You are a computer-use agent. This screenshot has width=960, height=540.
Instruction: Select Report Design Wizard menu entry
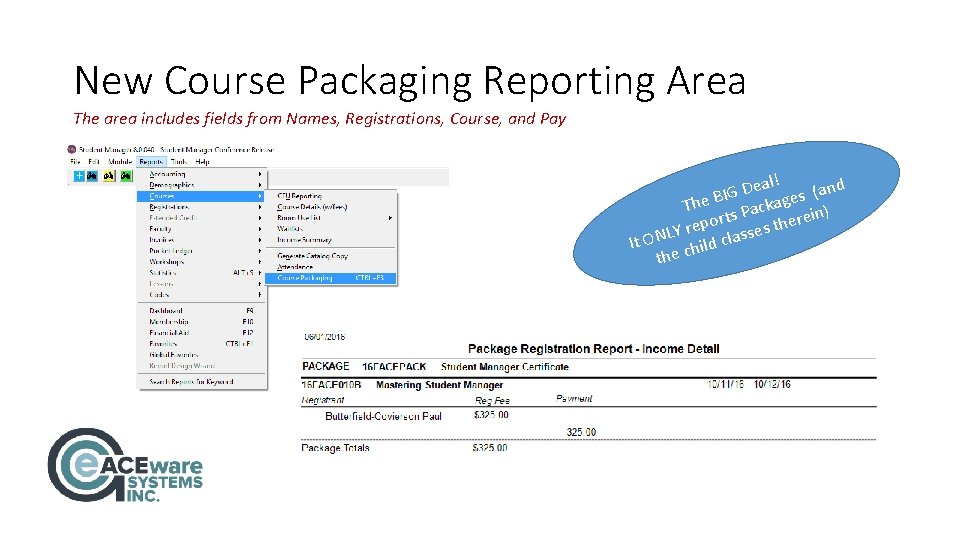[x=182, y=366]
